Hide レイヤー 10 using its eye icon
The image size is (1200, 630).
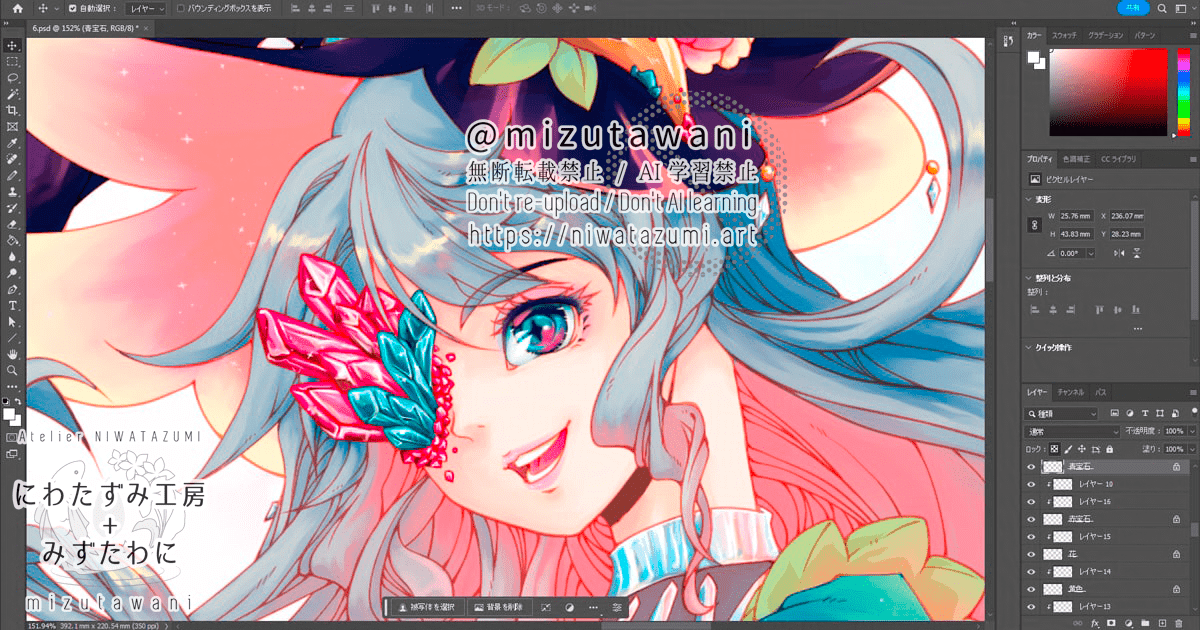(1031, 484)
